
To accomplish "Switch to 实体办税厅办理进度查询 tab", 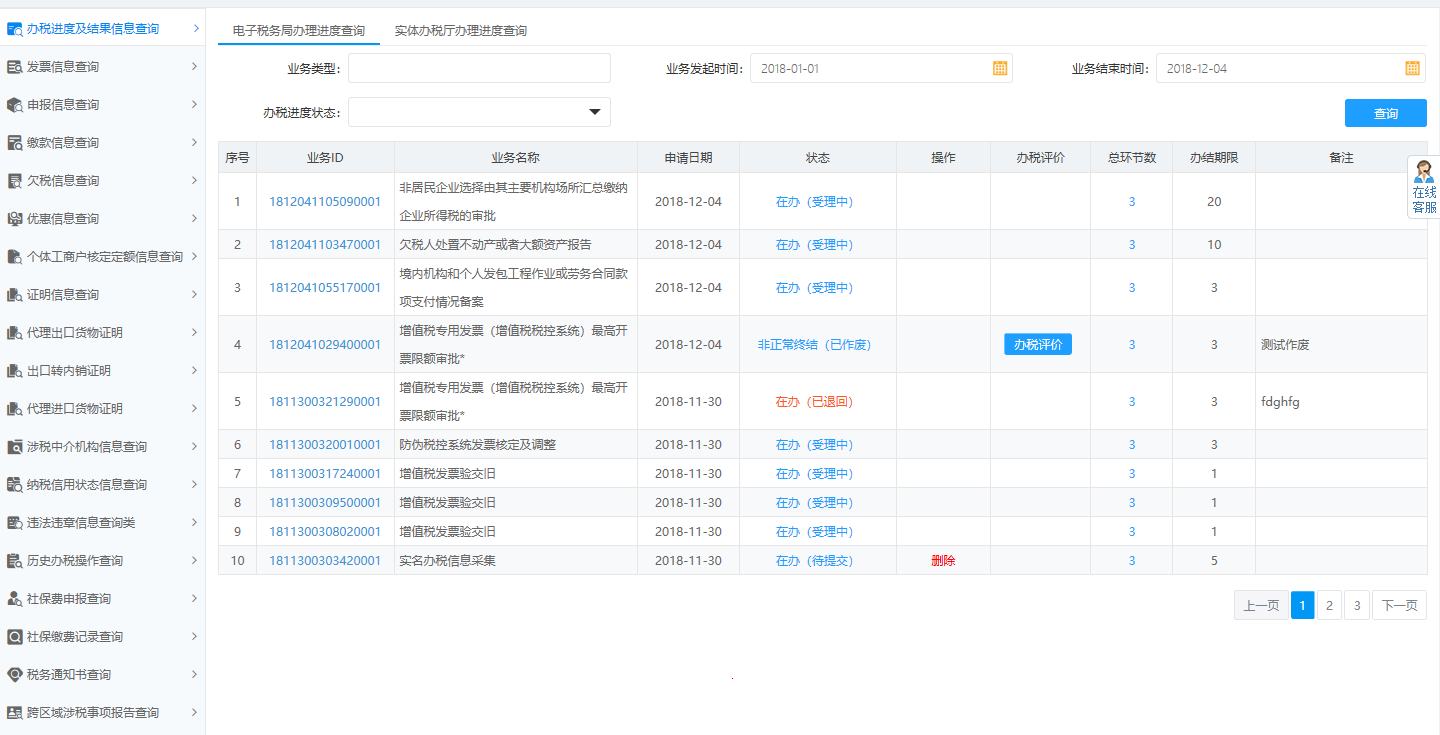I will [x=459, y=30].
